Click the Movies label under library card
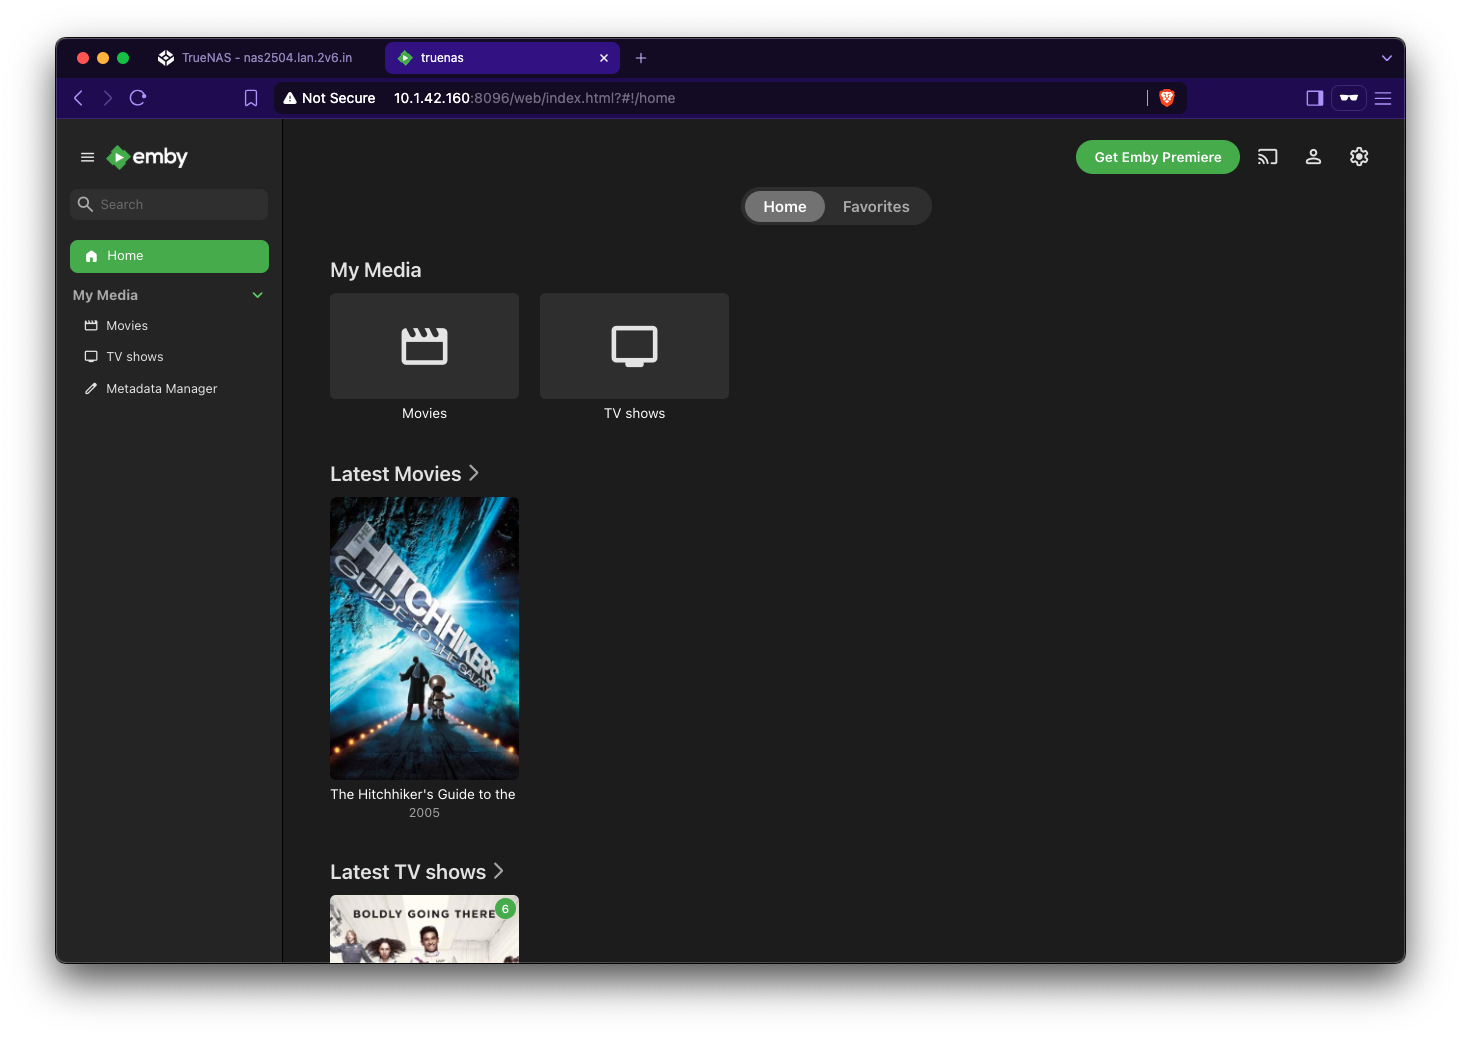This screenshot has width=1461, height=1037. point(424,413)
